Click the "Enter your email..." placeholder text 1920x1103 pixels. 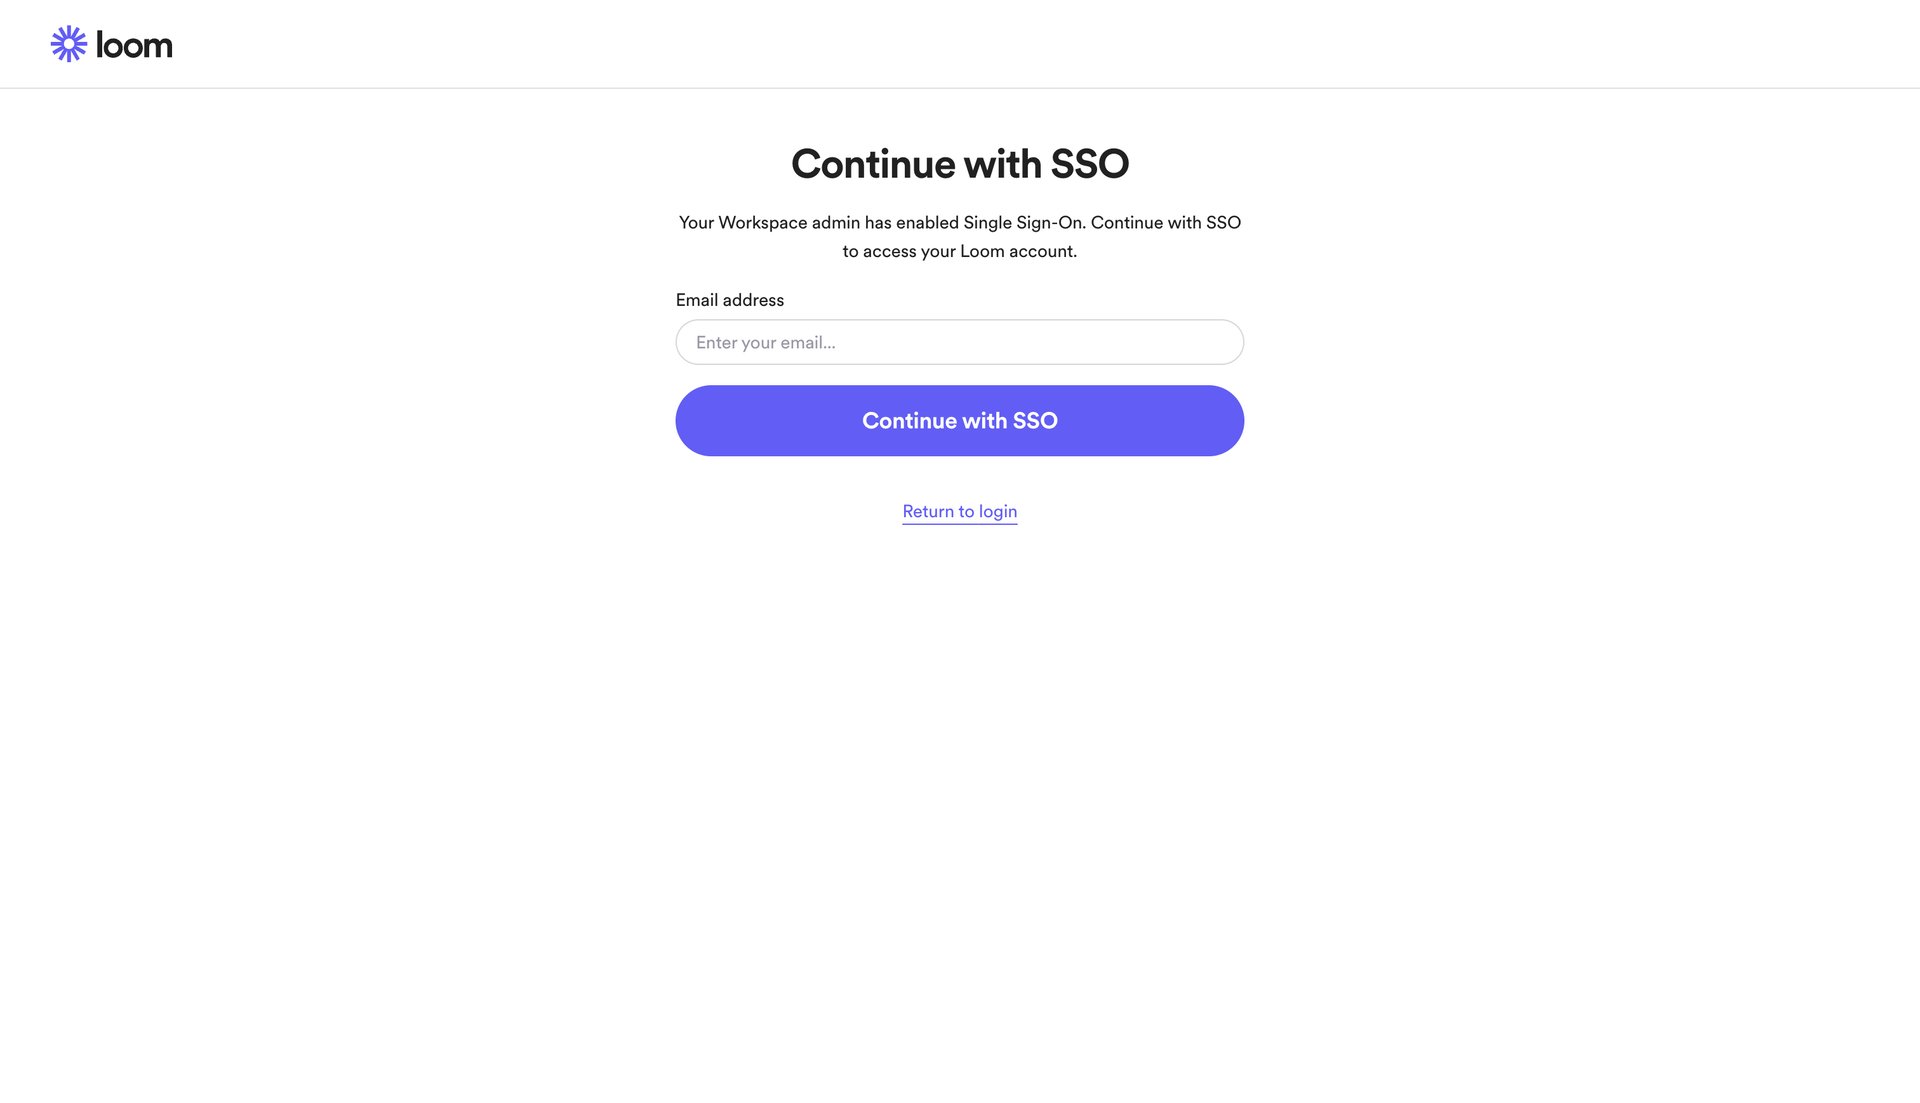coord(765,342)
